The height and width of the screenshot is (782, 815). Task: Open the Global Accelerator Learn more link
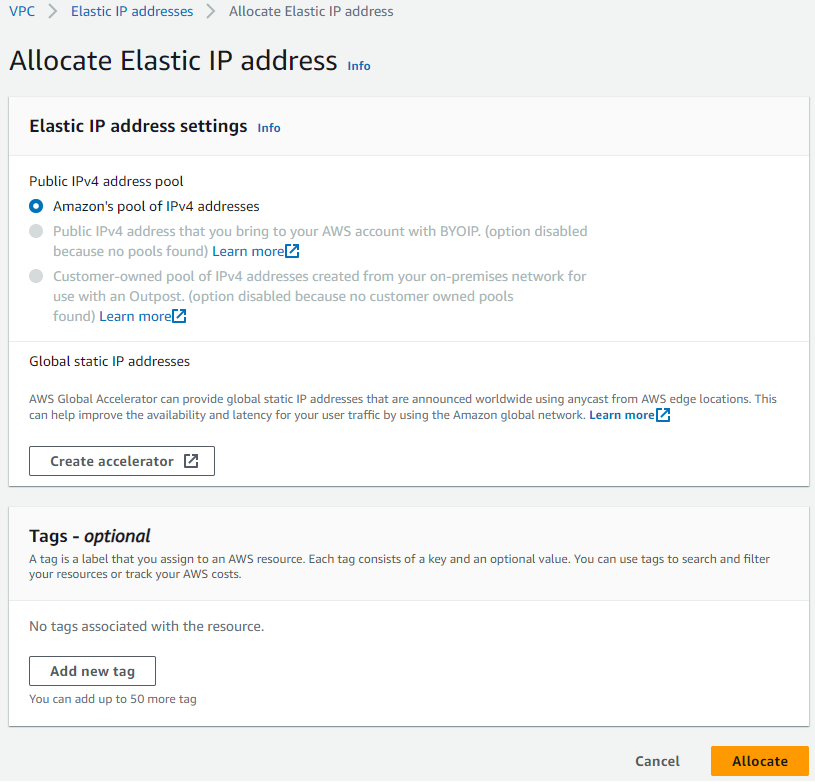pyautogui.click(x=620, y=414)
